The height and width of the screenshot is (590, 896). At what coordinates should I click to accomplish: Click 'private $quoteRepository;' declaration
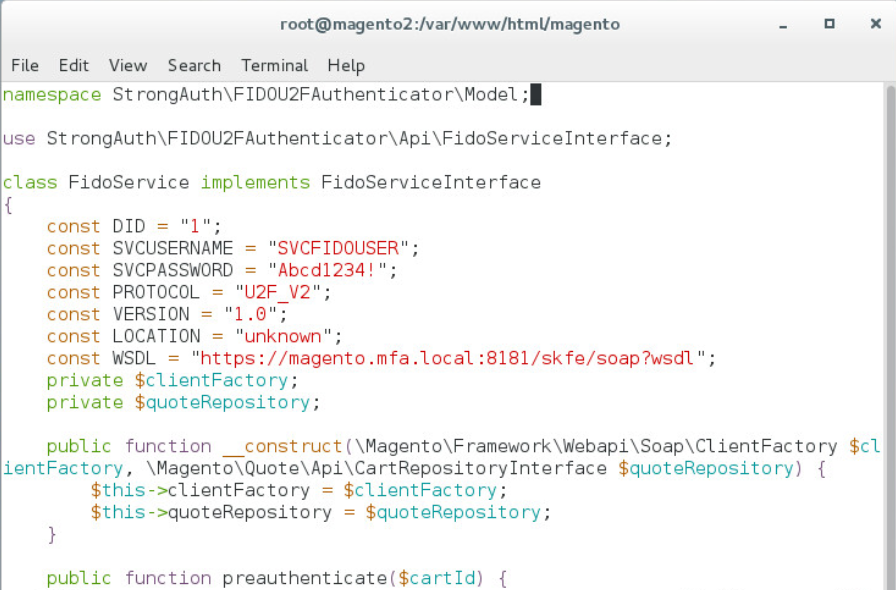(x=183, y=402)
